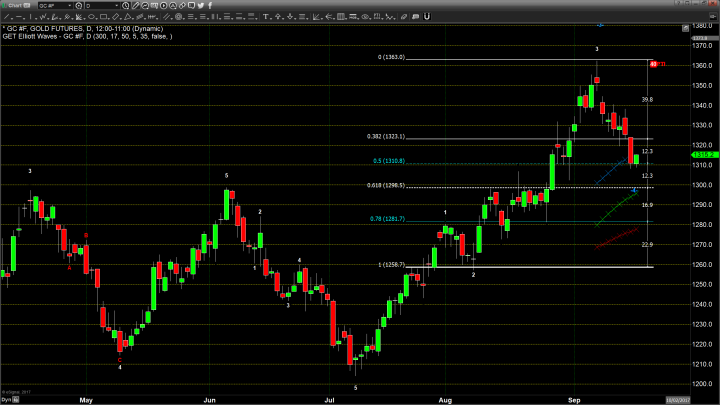
Task: Click the search icon beside the symbol box
Action: (78, 6)
